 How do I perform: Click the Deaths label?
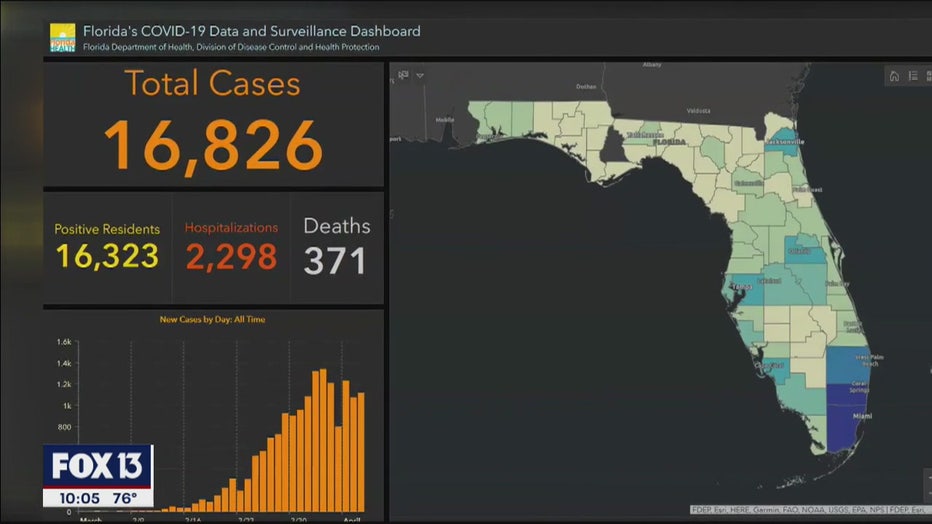pos(337,226)
